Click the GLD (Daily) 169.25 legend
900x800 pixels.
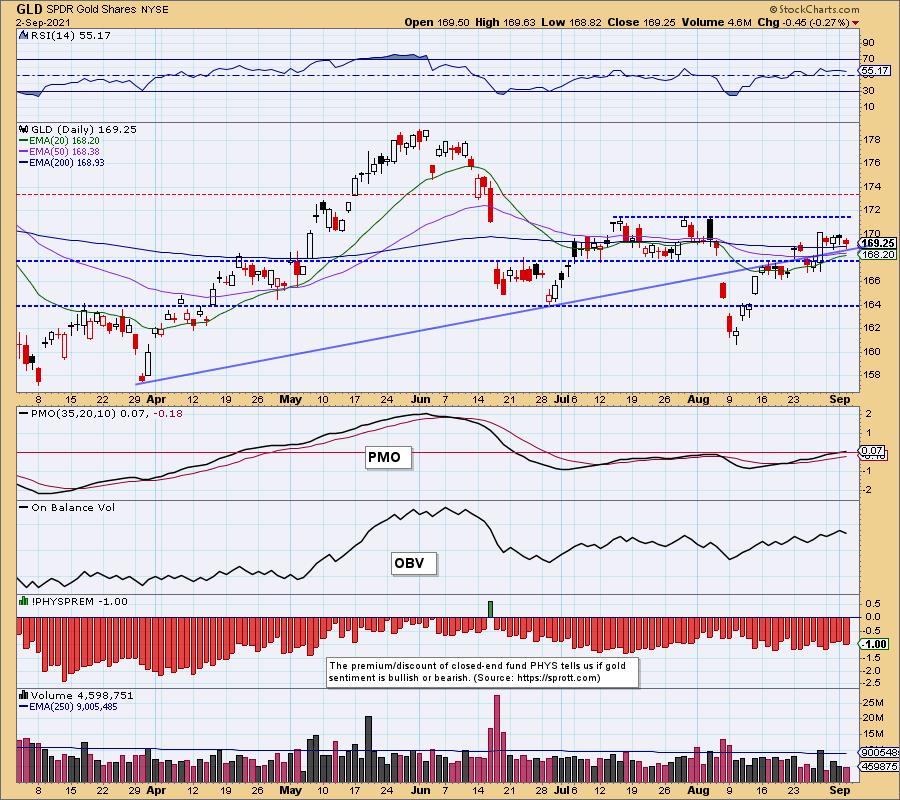84,130
